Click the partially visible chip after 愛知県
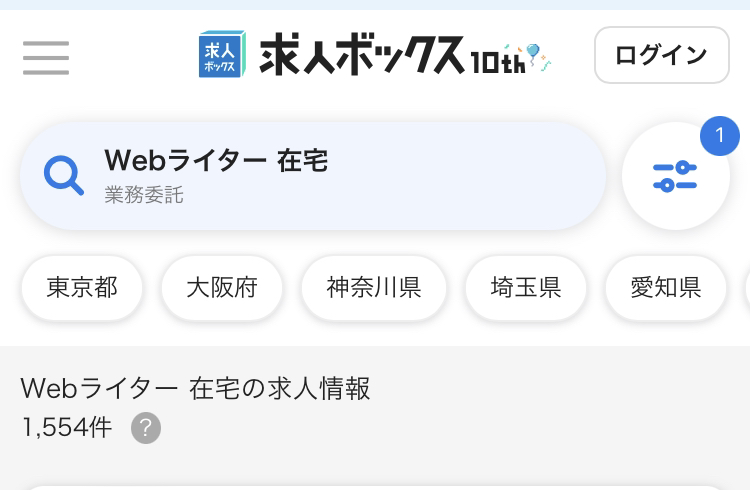The width and height of the screenshot is (750, 490). point(746,288)
